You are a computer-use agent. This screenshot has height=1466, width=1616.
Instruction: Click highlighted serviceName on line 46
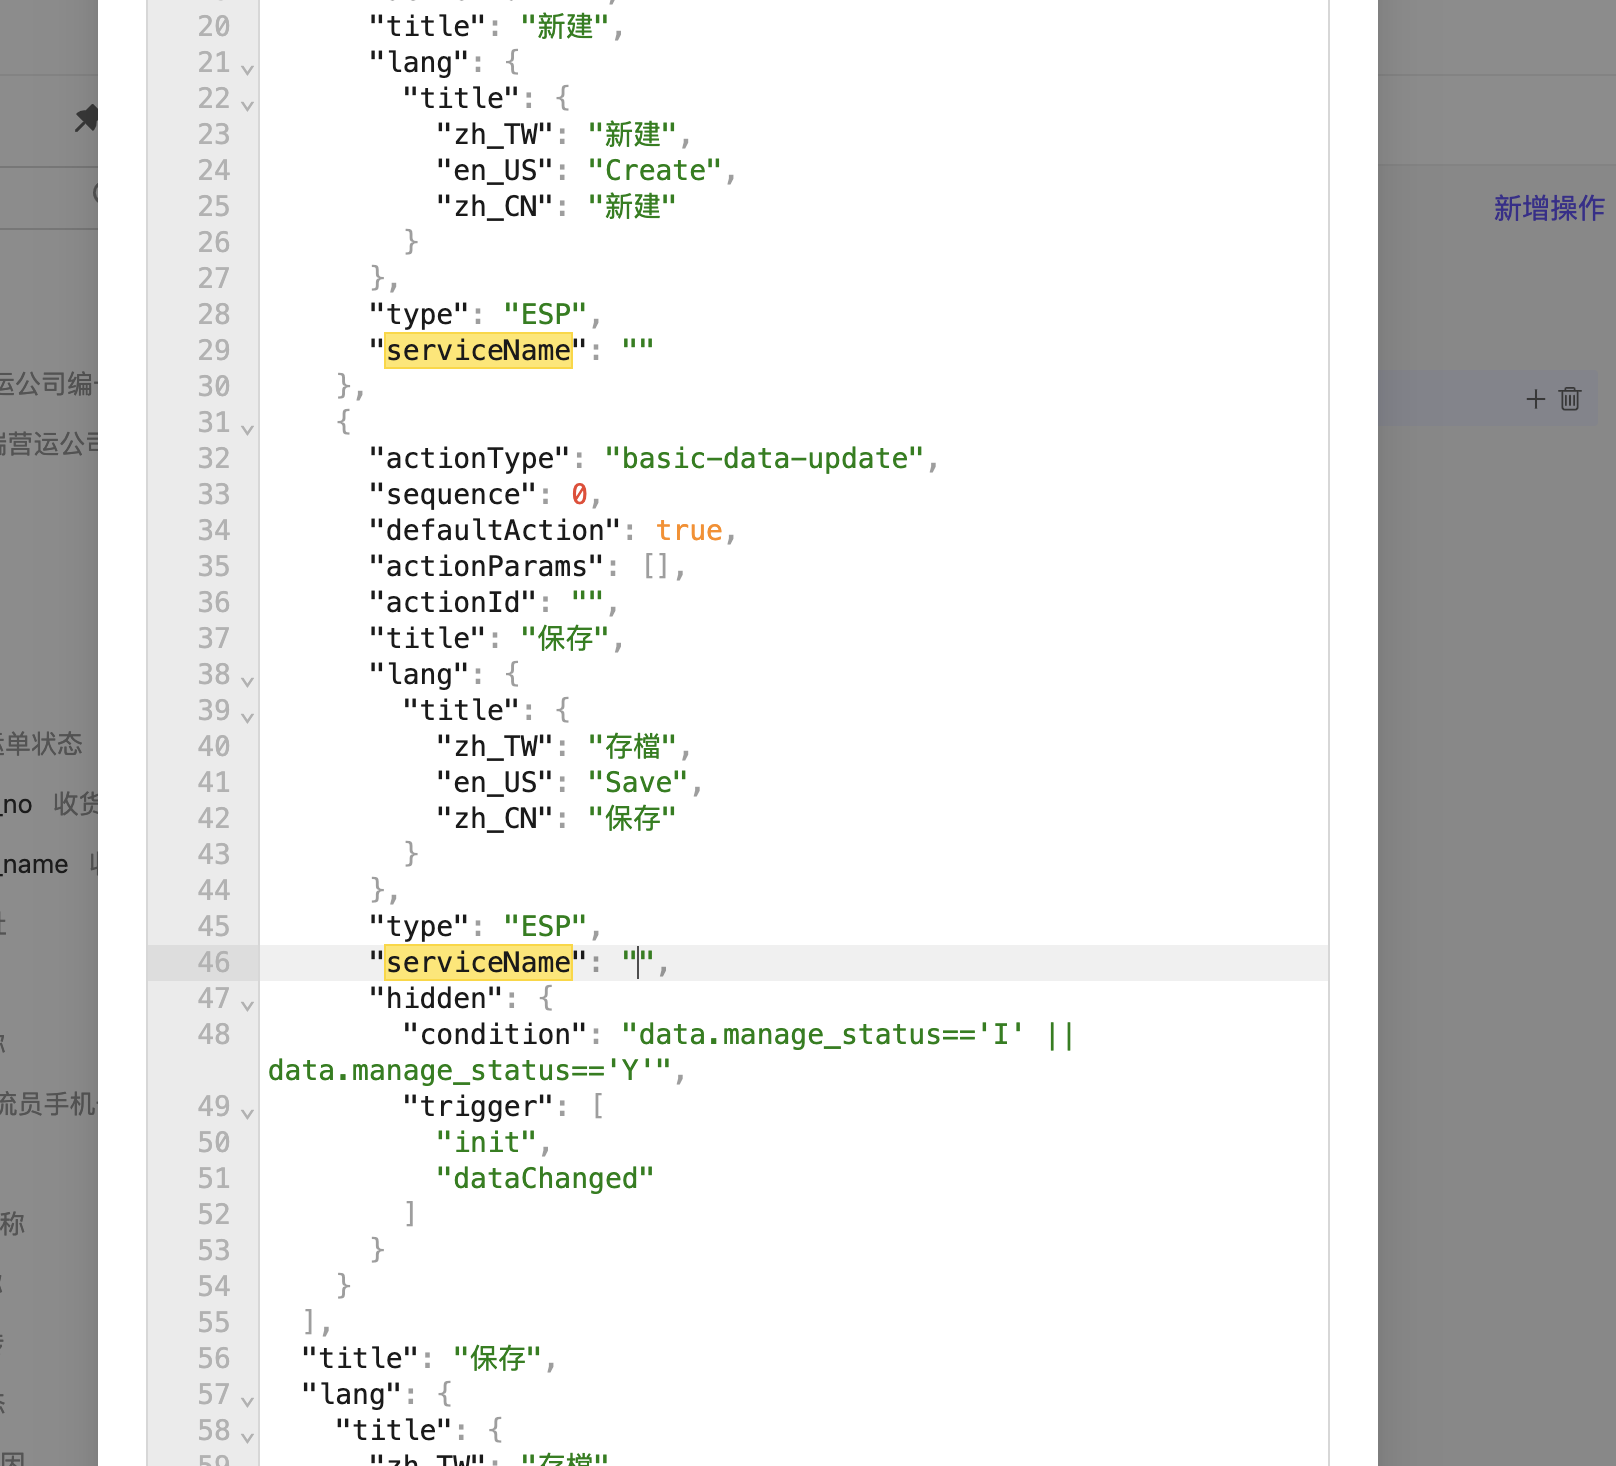[x=478, y=962]
